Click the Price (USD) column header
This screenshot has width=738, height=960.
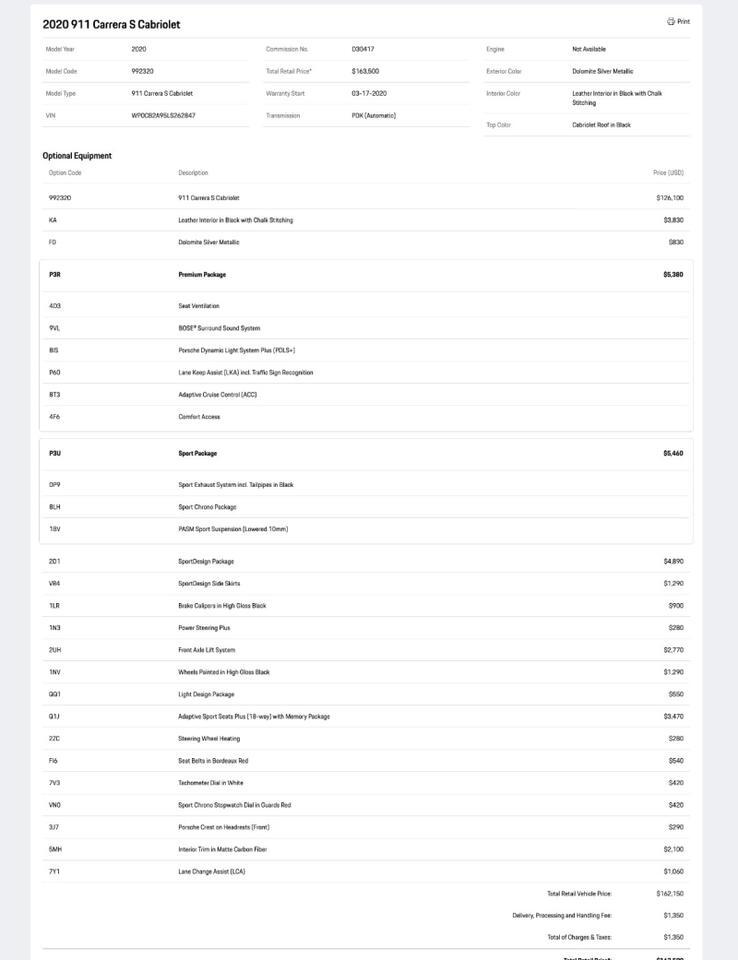tap(668, 173)
